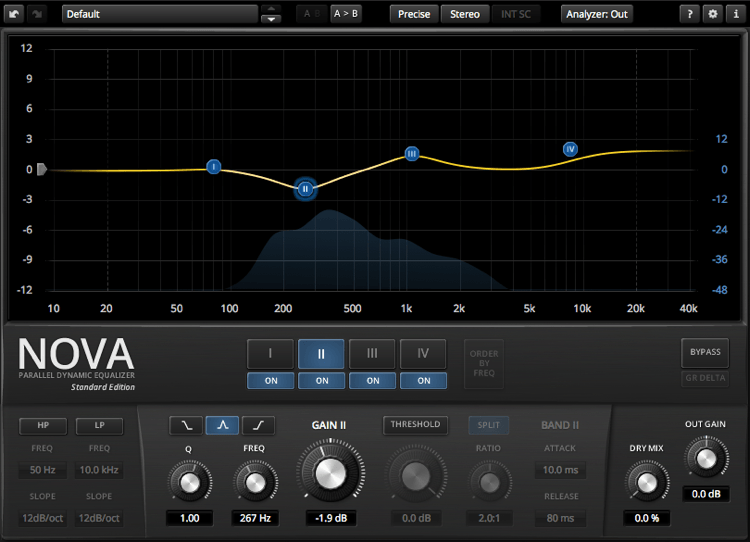This screenshot has height=542, width=750.
Task: Click the GAIN II knob
Action: 331,474
